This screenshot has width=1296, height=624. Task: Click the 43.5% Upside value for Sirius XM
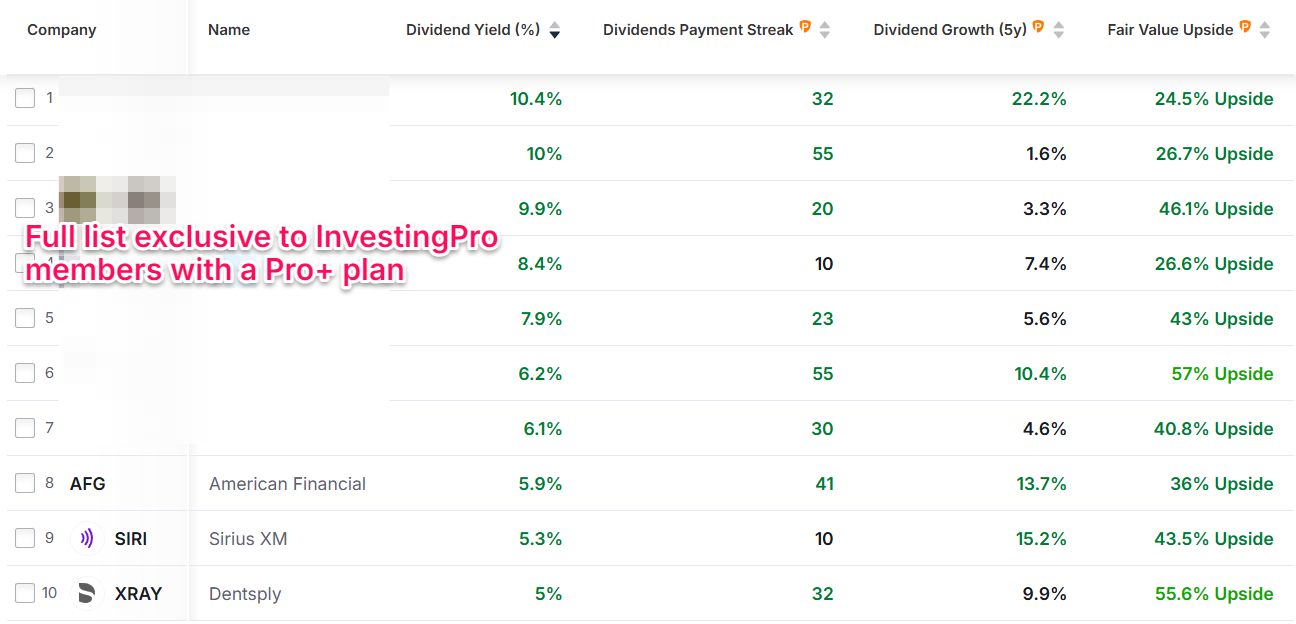tap(1215, 538)
